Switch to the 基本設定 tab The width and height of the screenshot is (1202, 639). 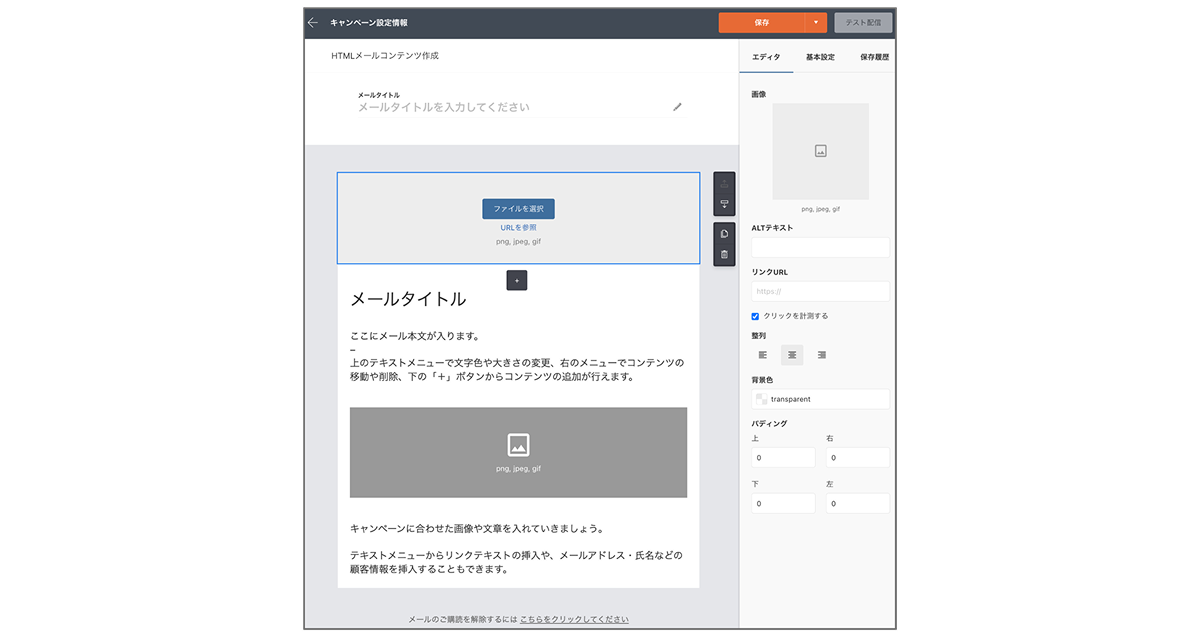click(820, 58)
